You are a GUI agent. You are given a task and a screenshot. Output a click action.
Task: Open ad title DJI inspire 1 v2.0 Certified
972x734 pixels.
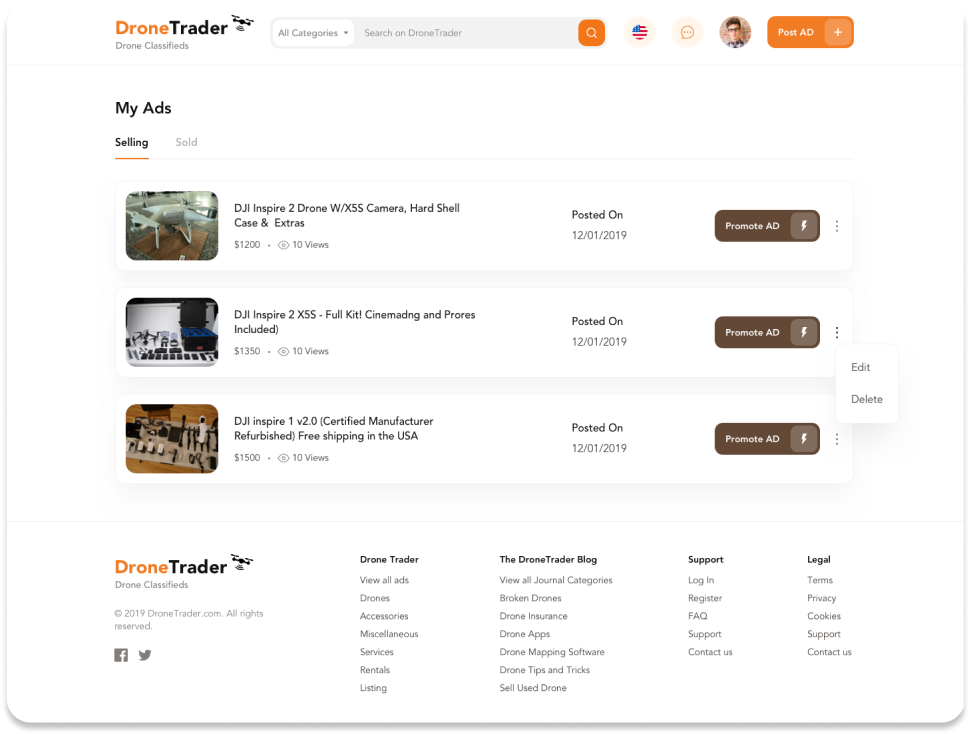tap(334, 429)
